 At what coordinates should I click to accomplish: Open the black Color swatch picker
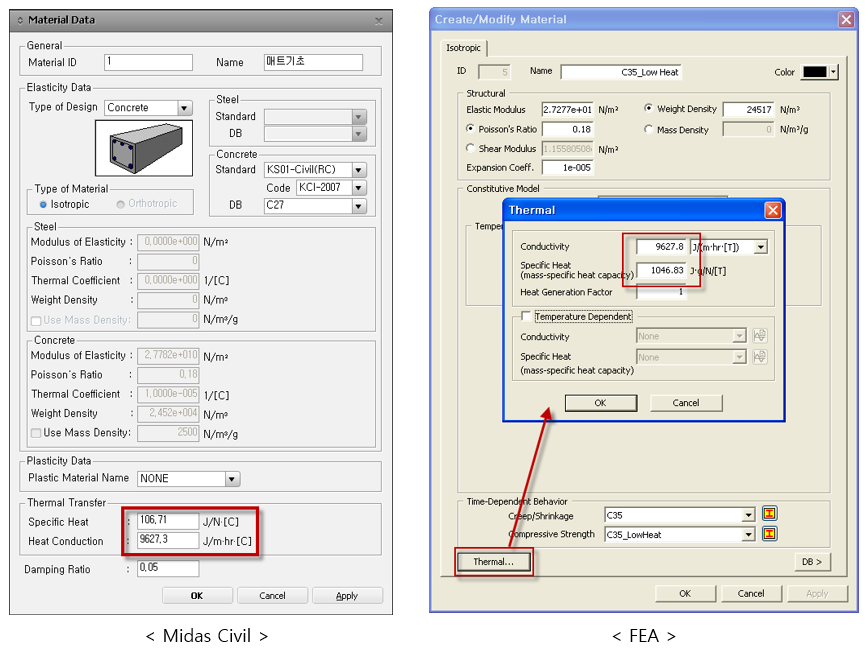(x=819, y=72)
